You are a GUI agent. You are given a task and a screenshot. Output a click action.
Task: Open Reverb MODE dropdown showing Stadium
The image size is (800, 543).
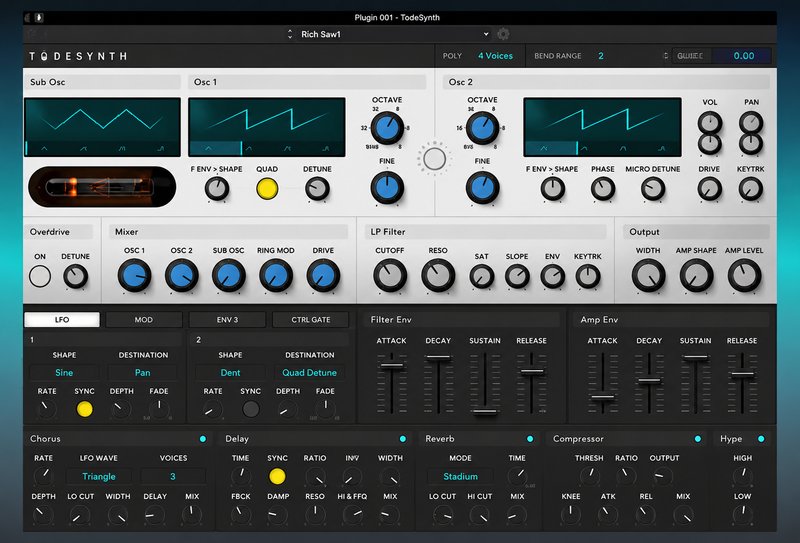[x=460, y=476]
